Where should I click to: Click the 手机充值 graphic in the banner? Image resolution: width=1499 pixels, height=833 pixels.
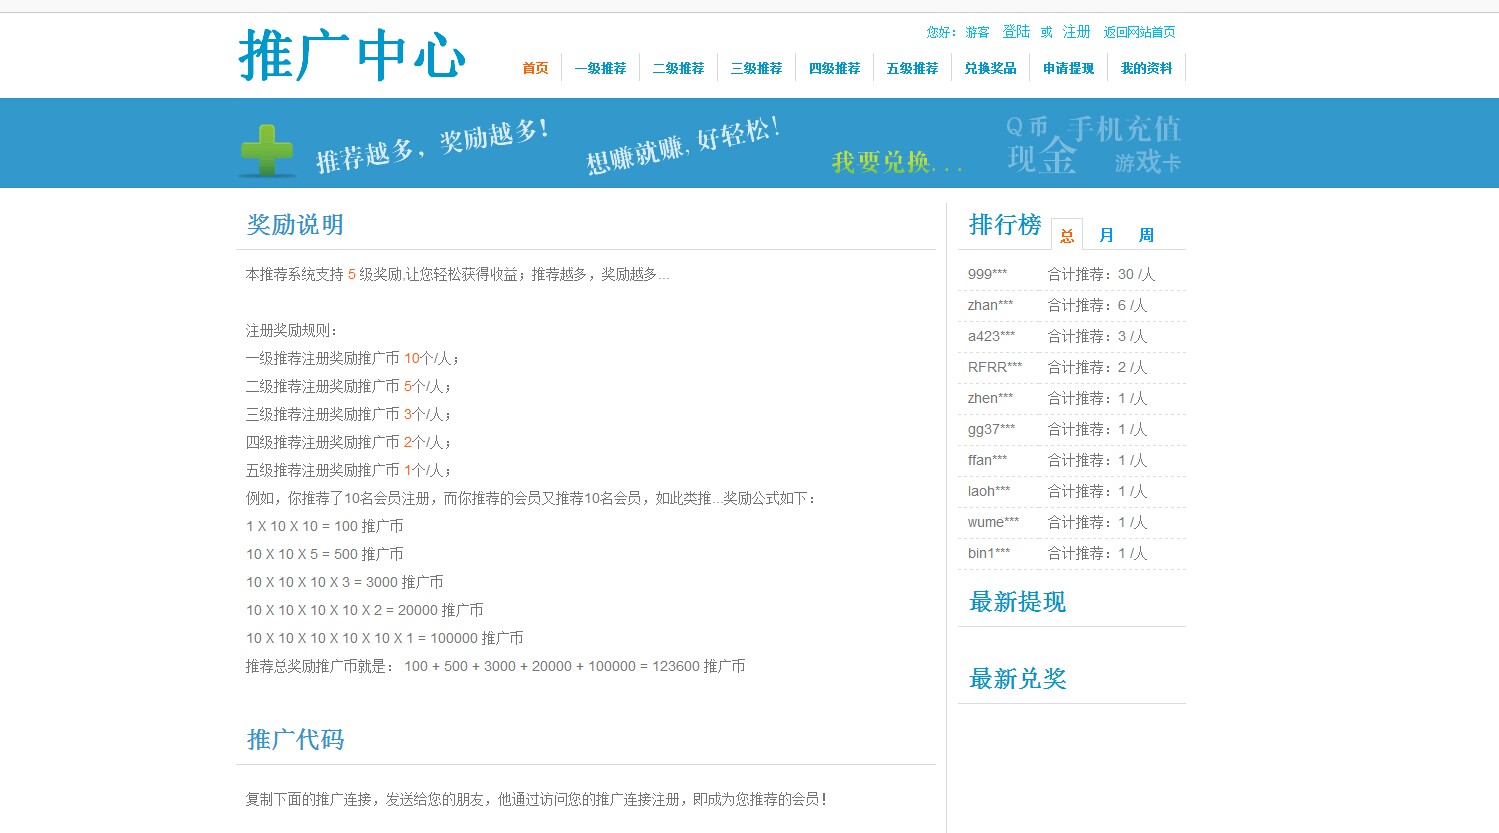coord(1125,130)
